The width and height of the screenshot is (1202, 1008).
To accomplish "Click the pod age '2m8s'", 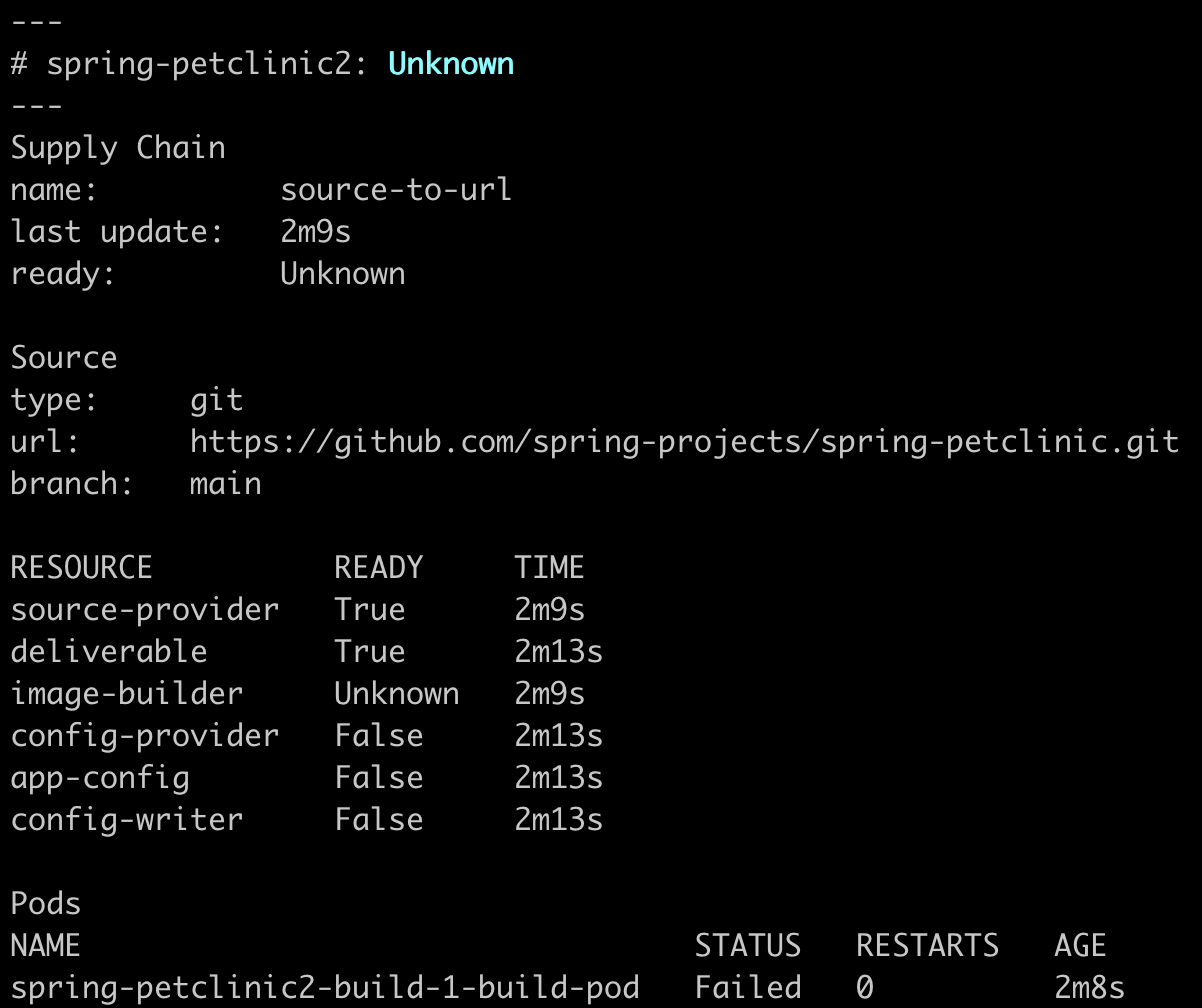I will pos(1090,988).
